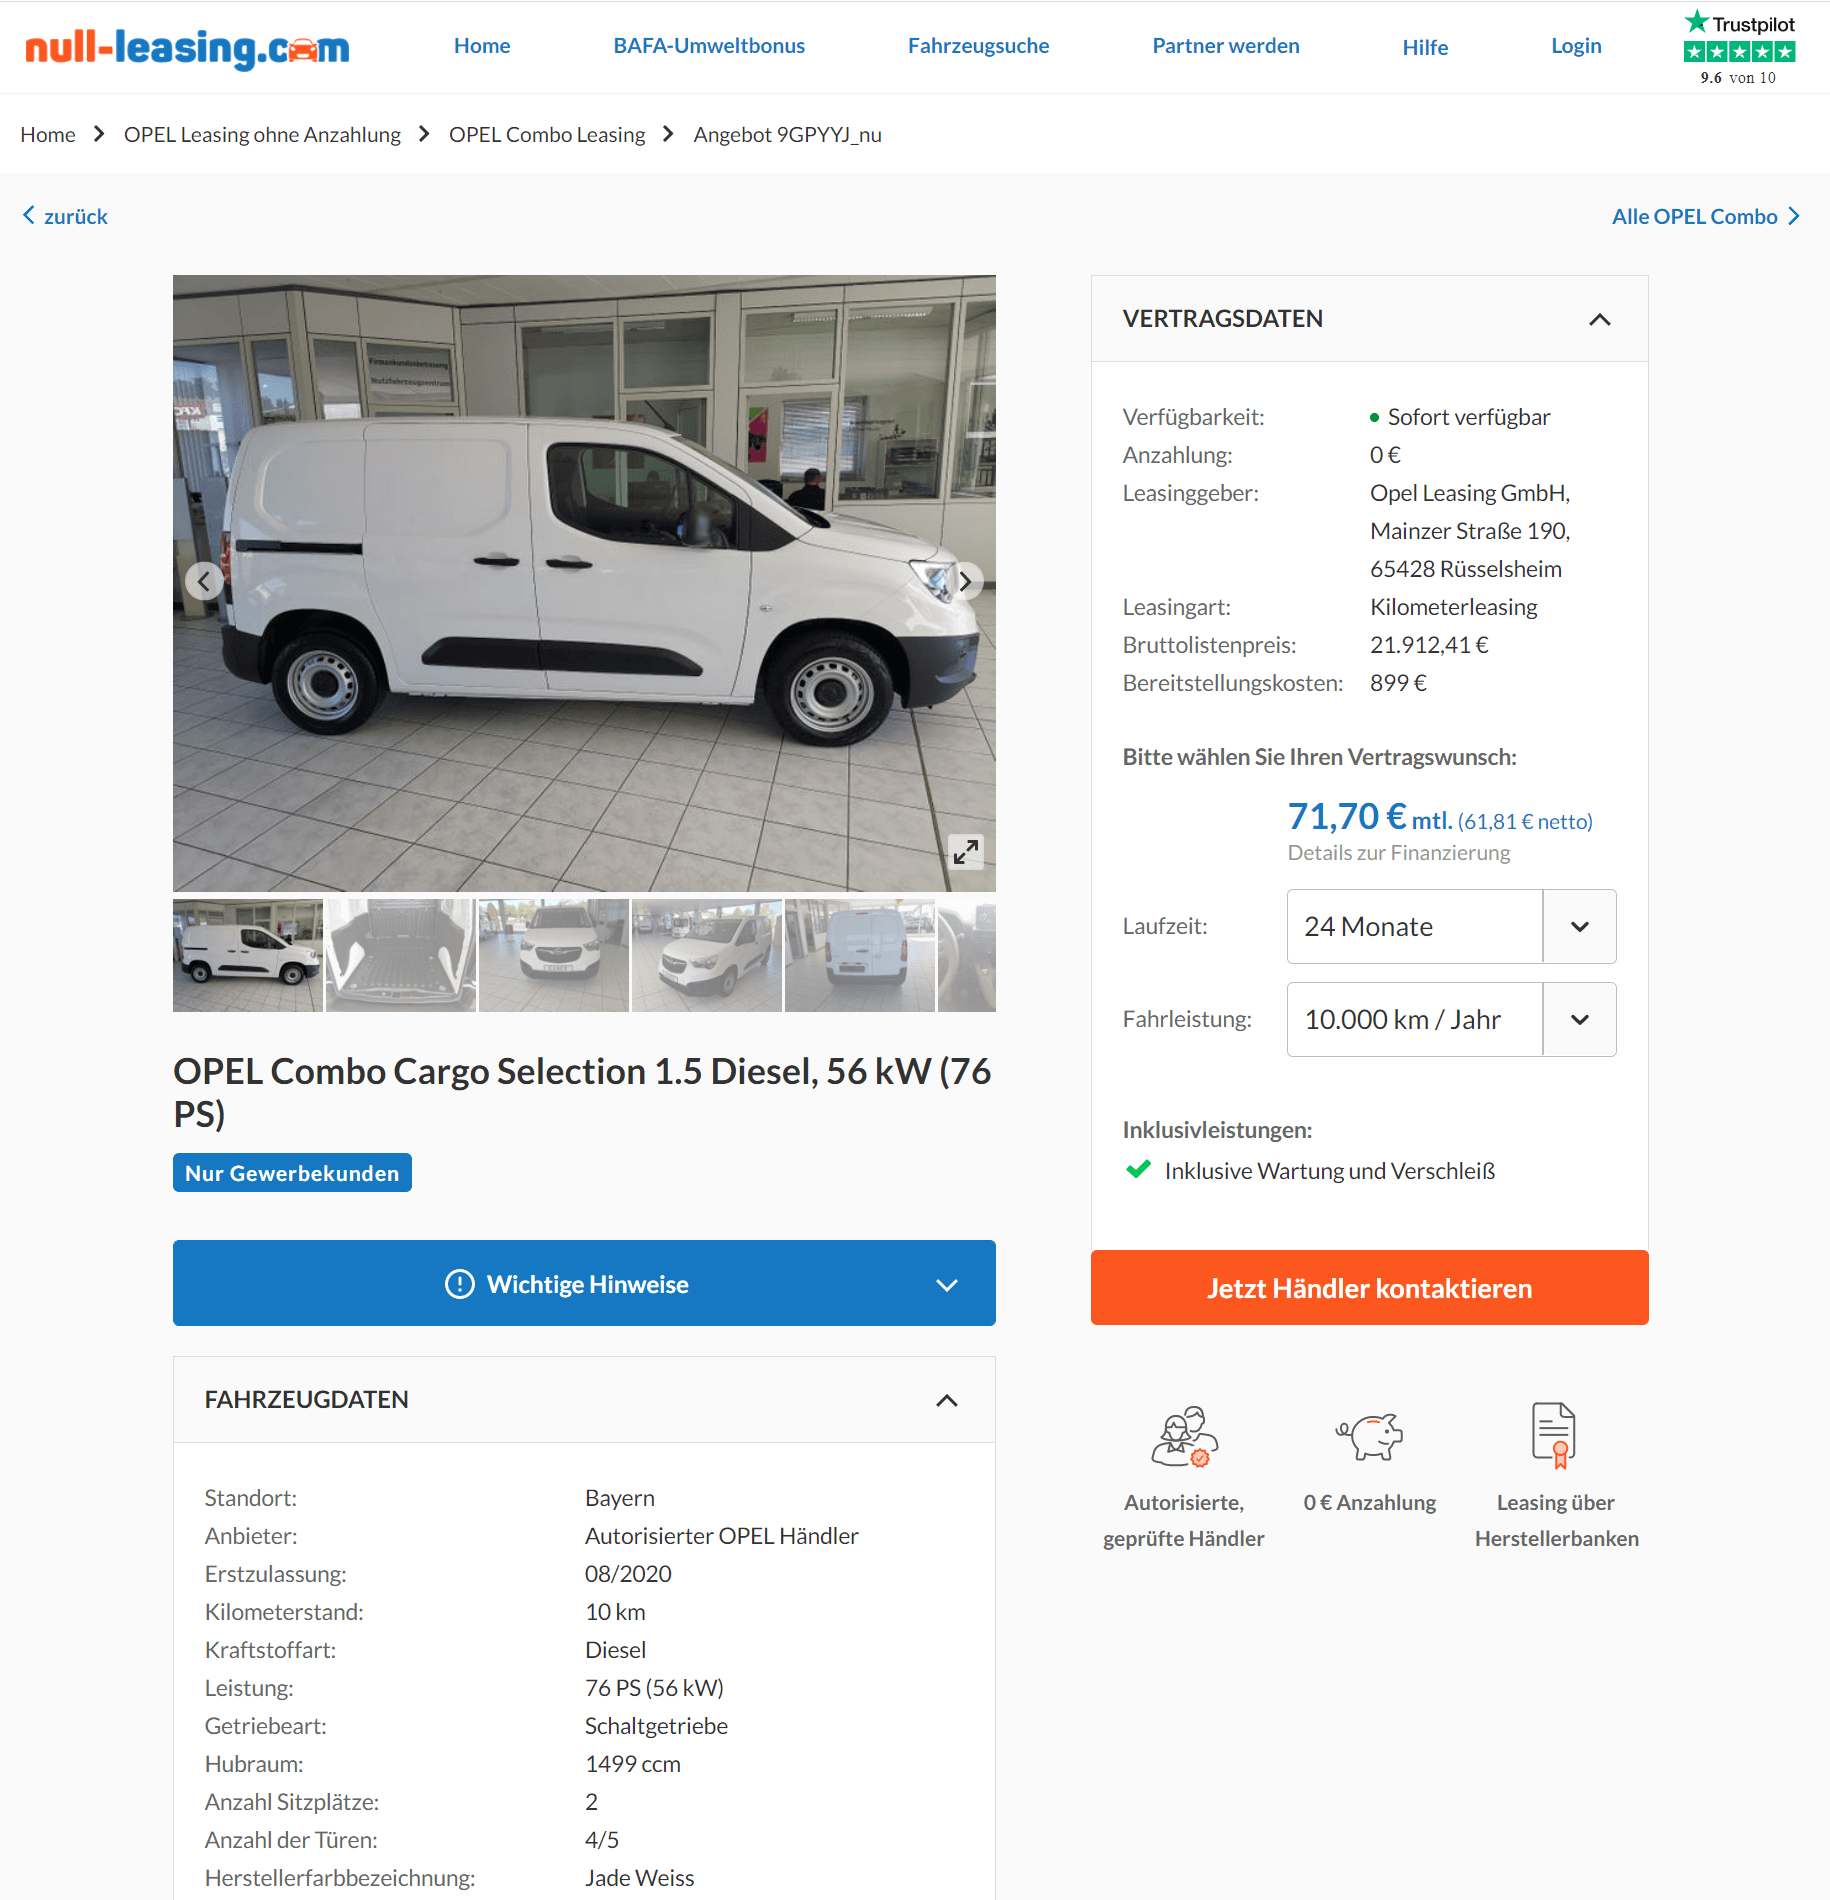Viewport: 1830px width, 1900px height.
Task: Collapse the FAHRZEUGDATEN section
Action: pos(947,1400)
